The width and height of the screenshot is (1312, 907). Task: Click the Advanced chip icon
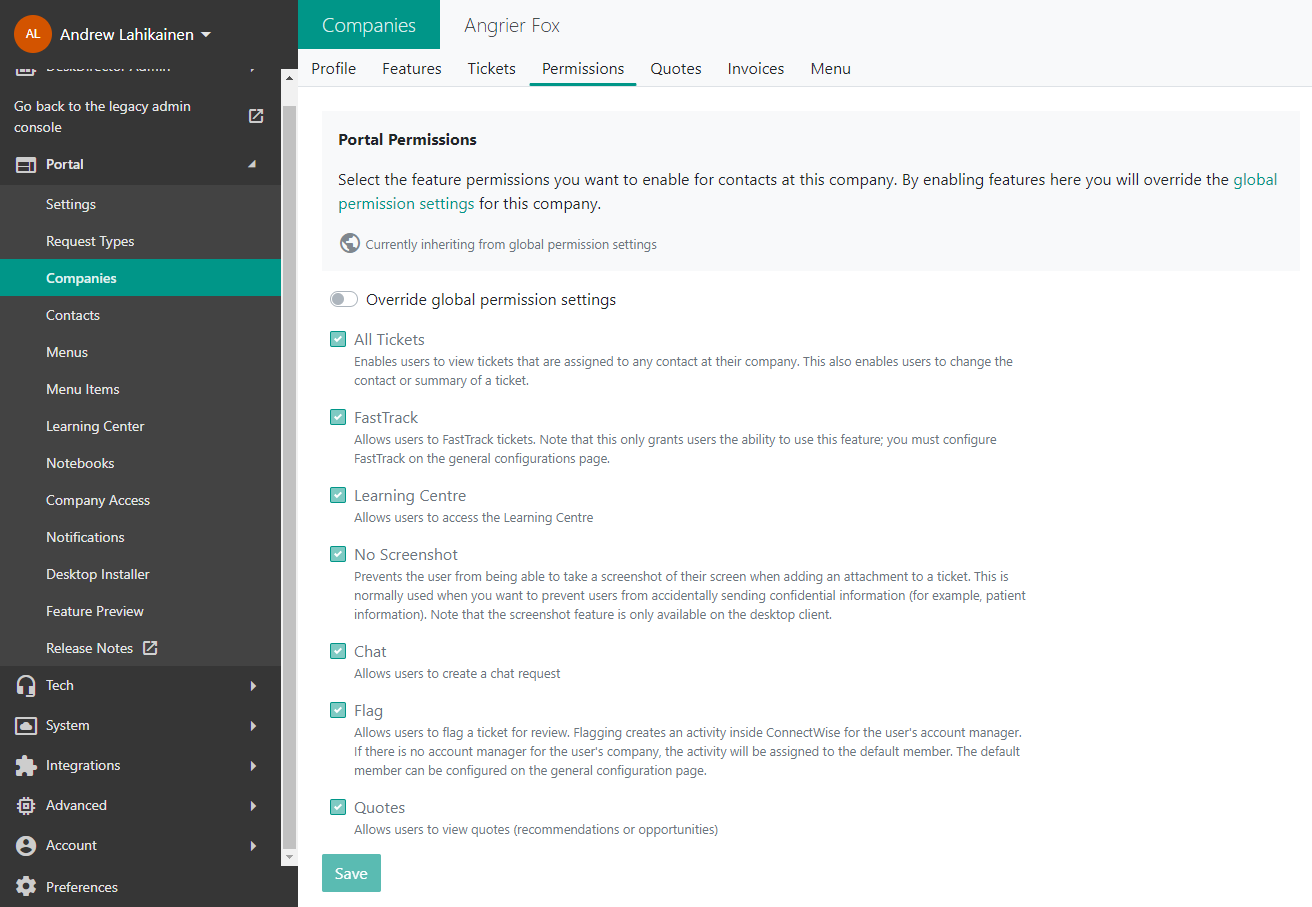[26, 806]
